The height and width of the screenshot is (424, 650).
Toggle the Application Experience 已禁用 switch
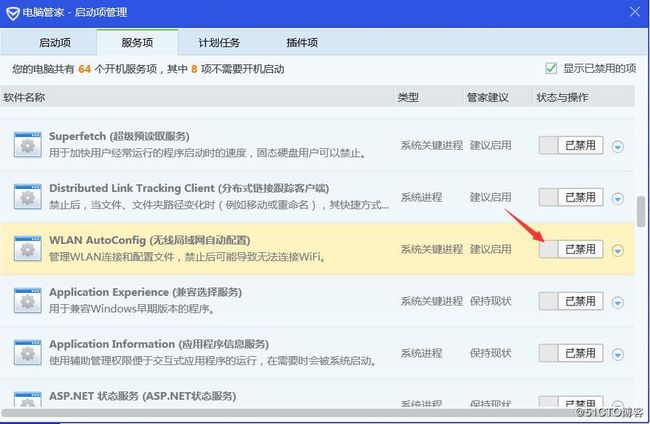[x=571, y=301]
